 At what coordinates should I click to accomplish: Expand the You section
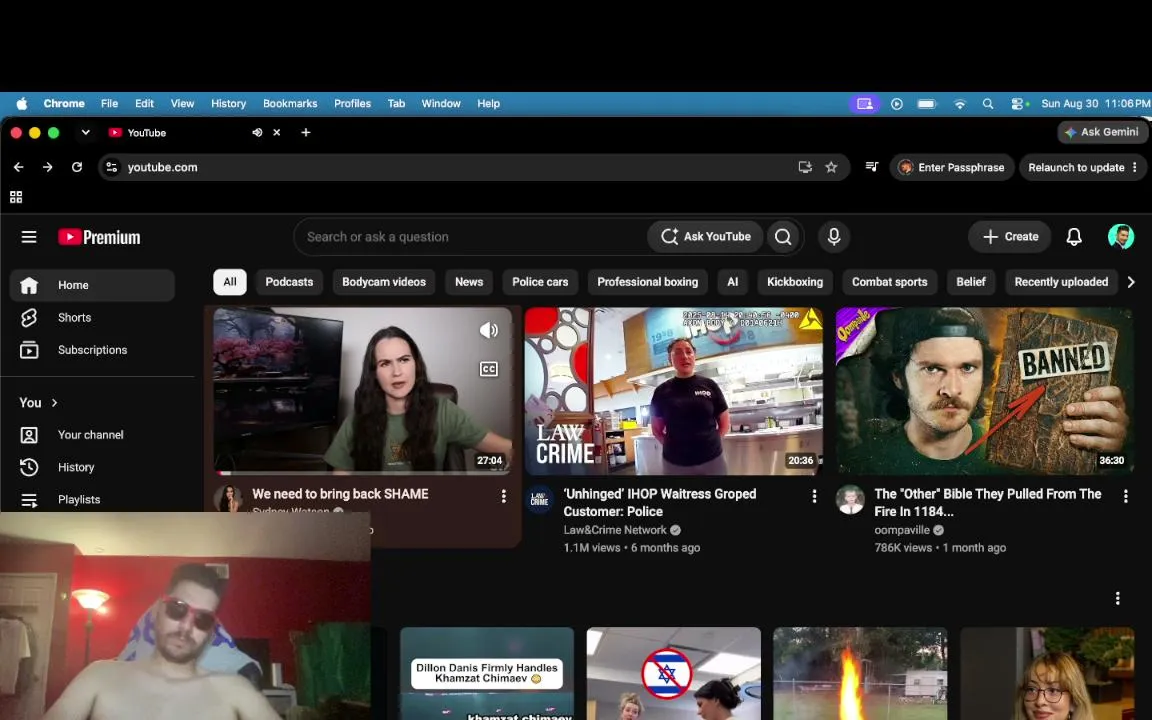38,403
